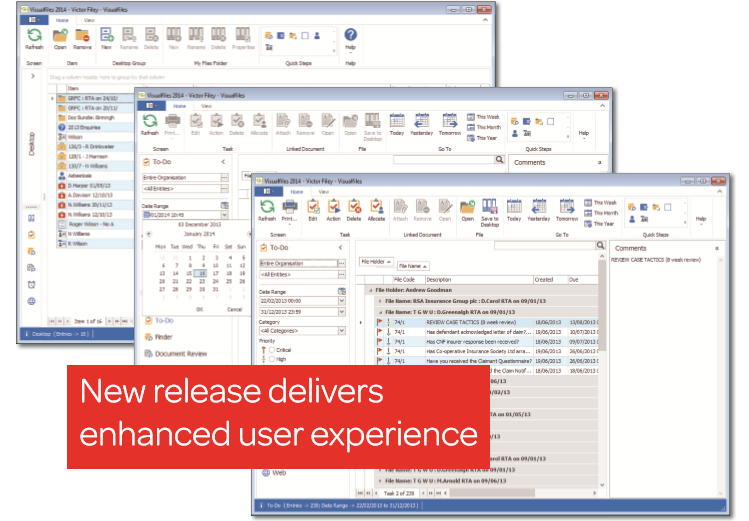Go to Today in middle window ribbon
Viewport: 749px width, 521px height.
click(397, 125)
